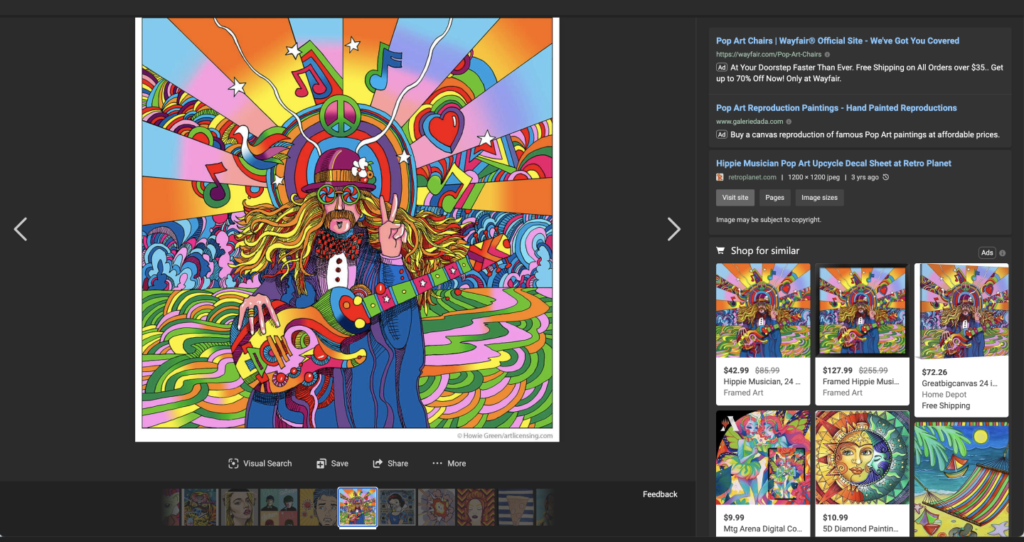This screenshot has height=542, width=1024.
Task: Open the Pop Art Chairs Wayfair ad link
Action: 837,40
